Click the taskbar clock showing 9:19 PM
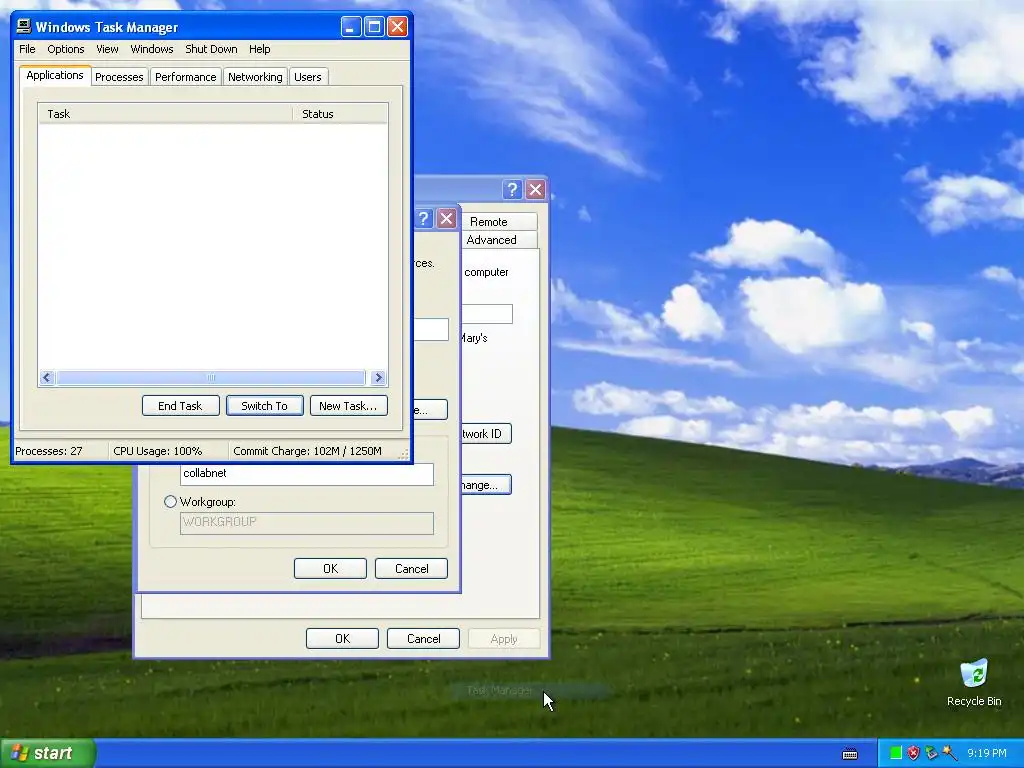The width and height of the screenshot is (1024, 768). 986,753
